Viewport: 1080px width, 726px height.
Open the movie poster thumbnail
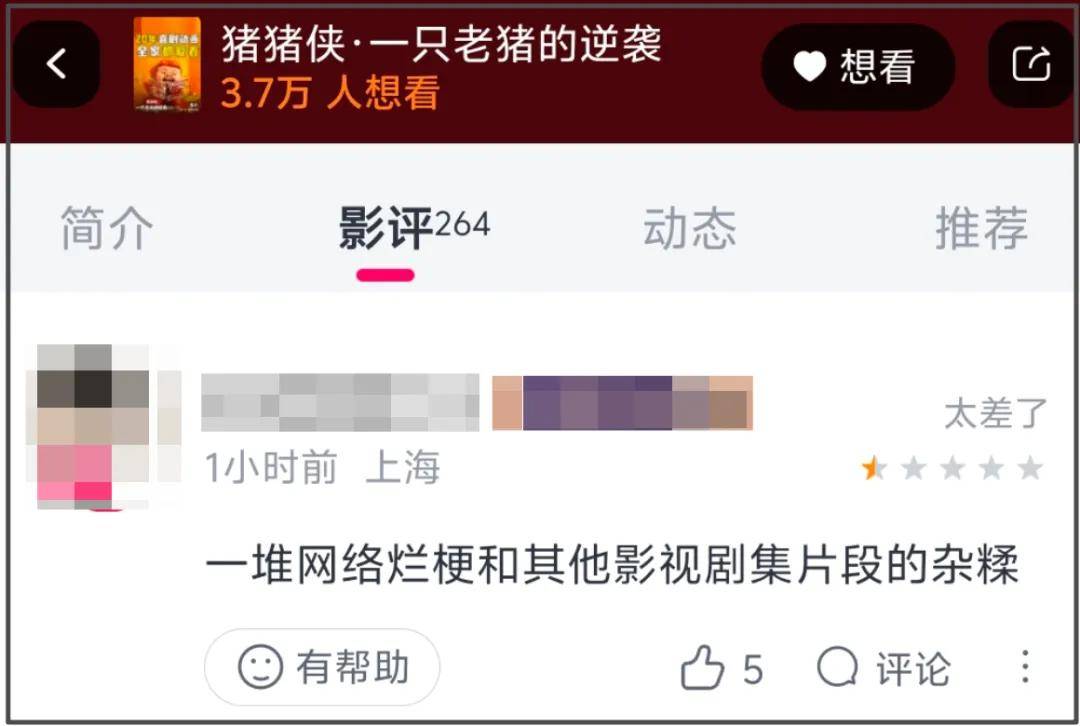click(167, 64)
